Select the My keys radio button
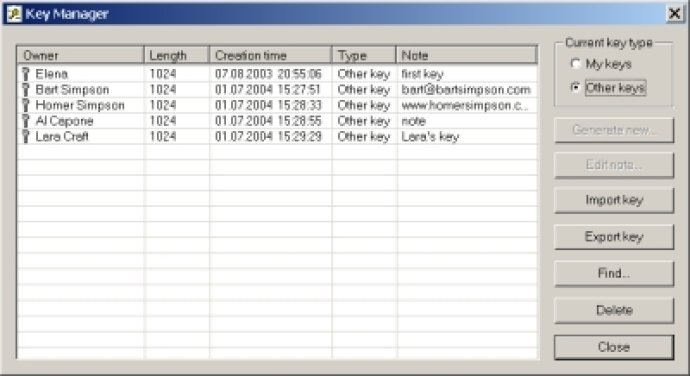 pyautogui.click(x=575, y=64)
